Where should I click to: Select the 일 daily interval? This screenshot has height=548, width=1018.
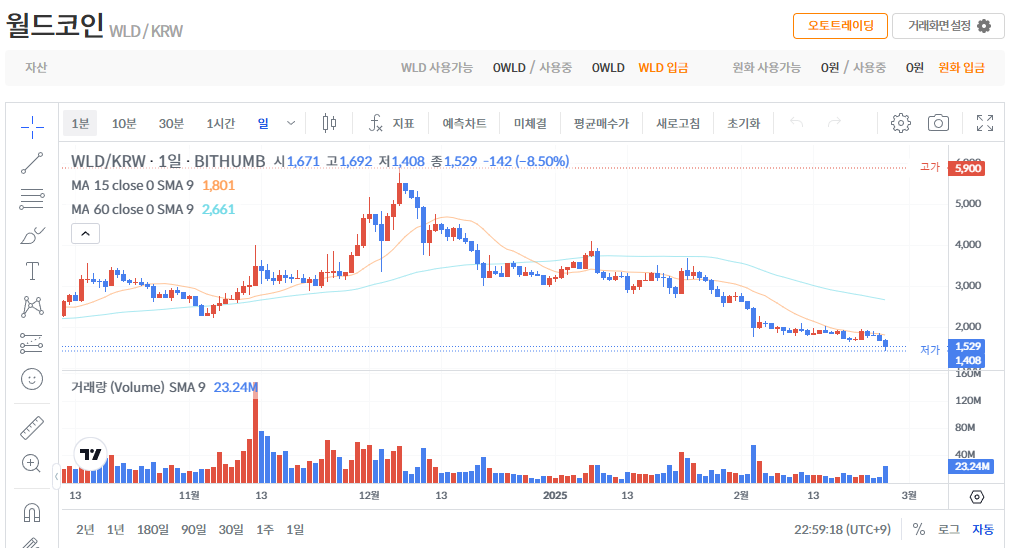(x=263, y=123)
